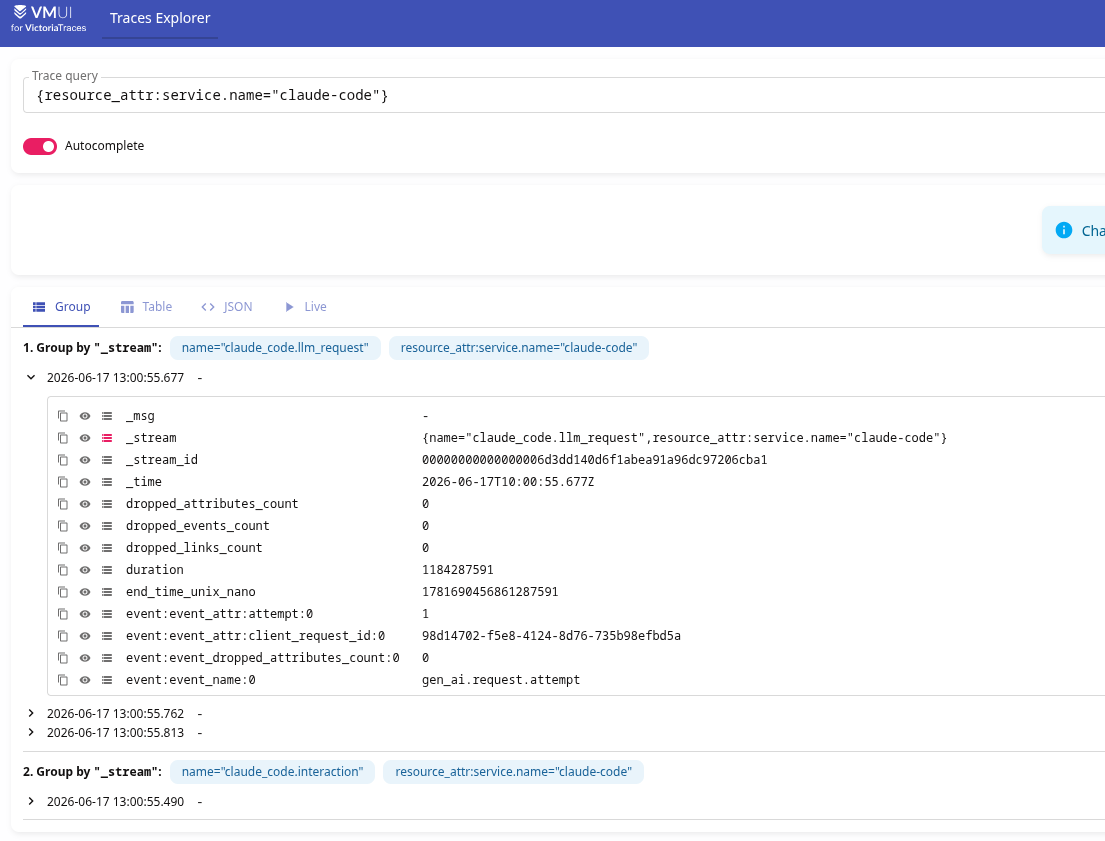The image size is (1105, 841).
Task: Toggle visibility of event_name:0 field
Action: 85,680
